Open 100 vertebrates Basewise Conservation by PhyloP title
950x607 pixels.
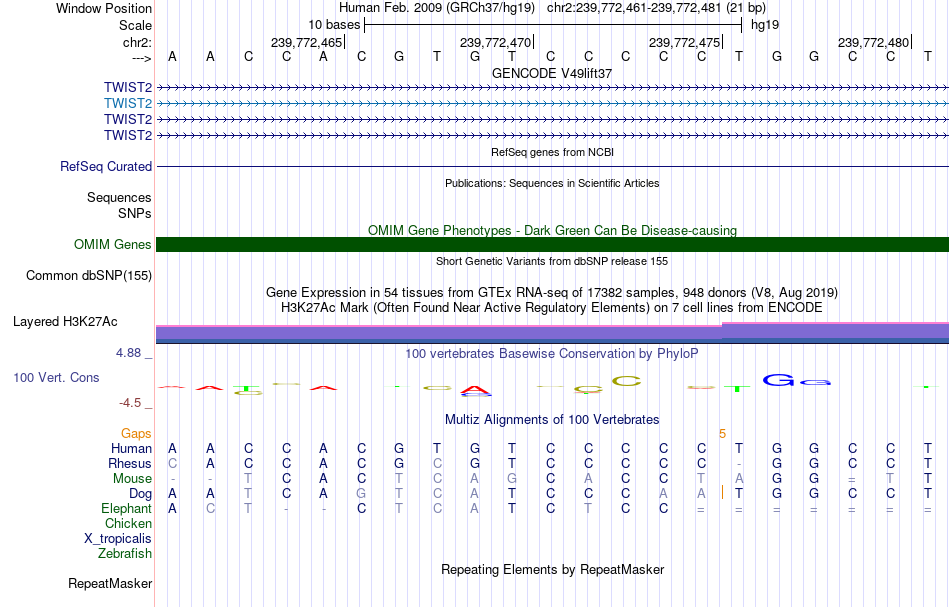point(552,354)
